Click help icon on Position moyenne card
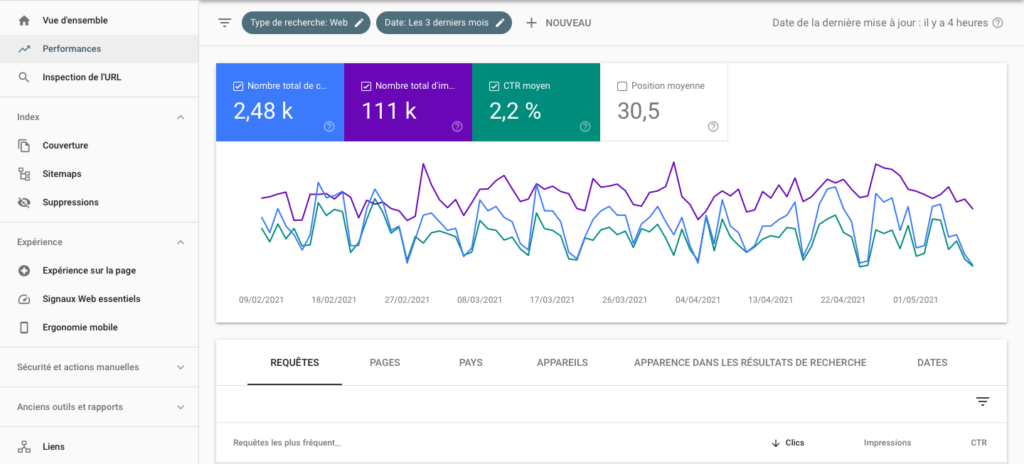 (x=713, y=127)
